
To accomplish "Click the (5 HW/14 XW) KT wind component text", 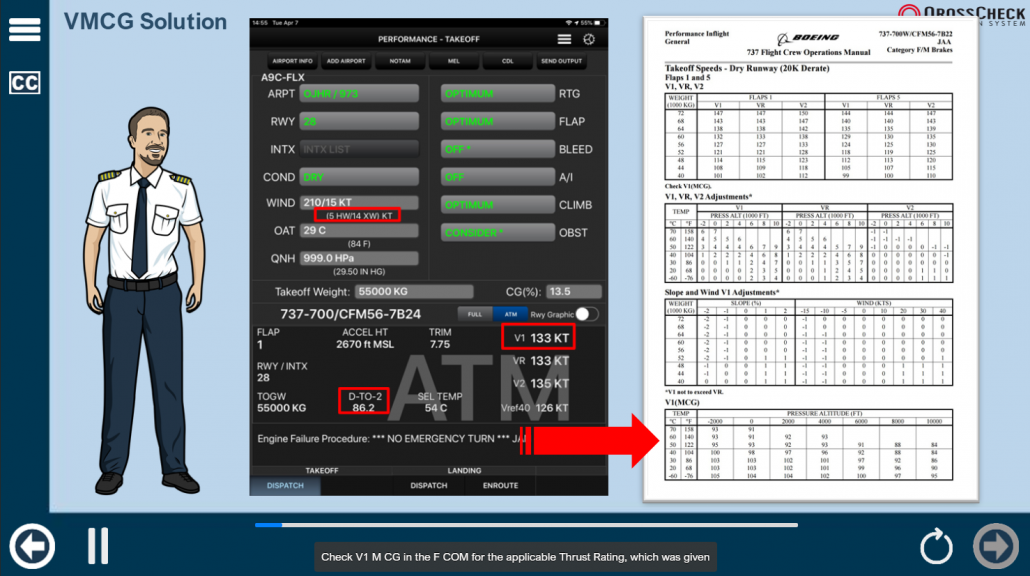I will coord(359,215).
